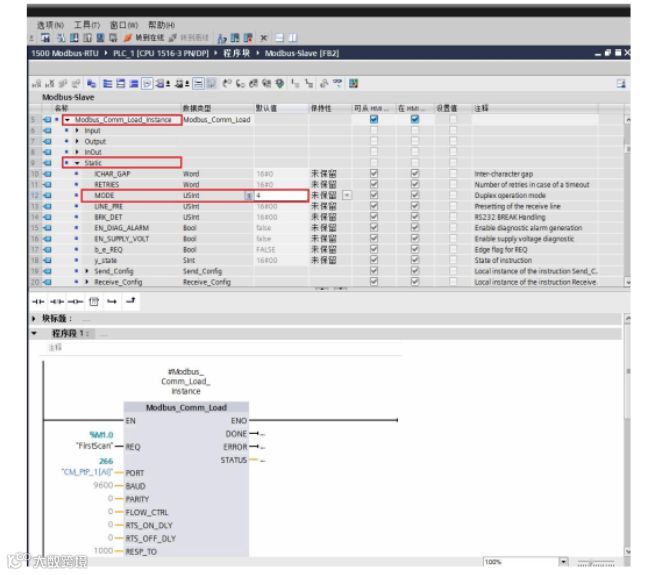Click the grayed go offline icon
659x575 pixels.
(x=172, y=38)
